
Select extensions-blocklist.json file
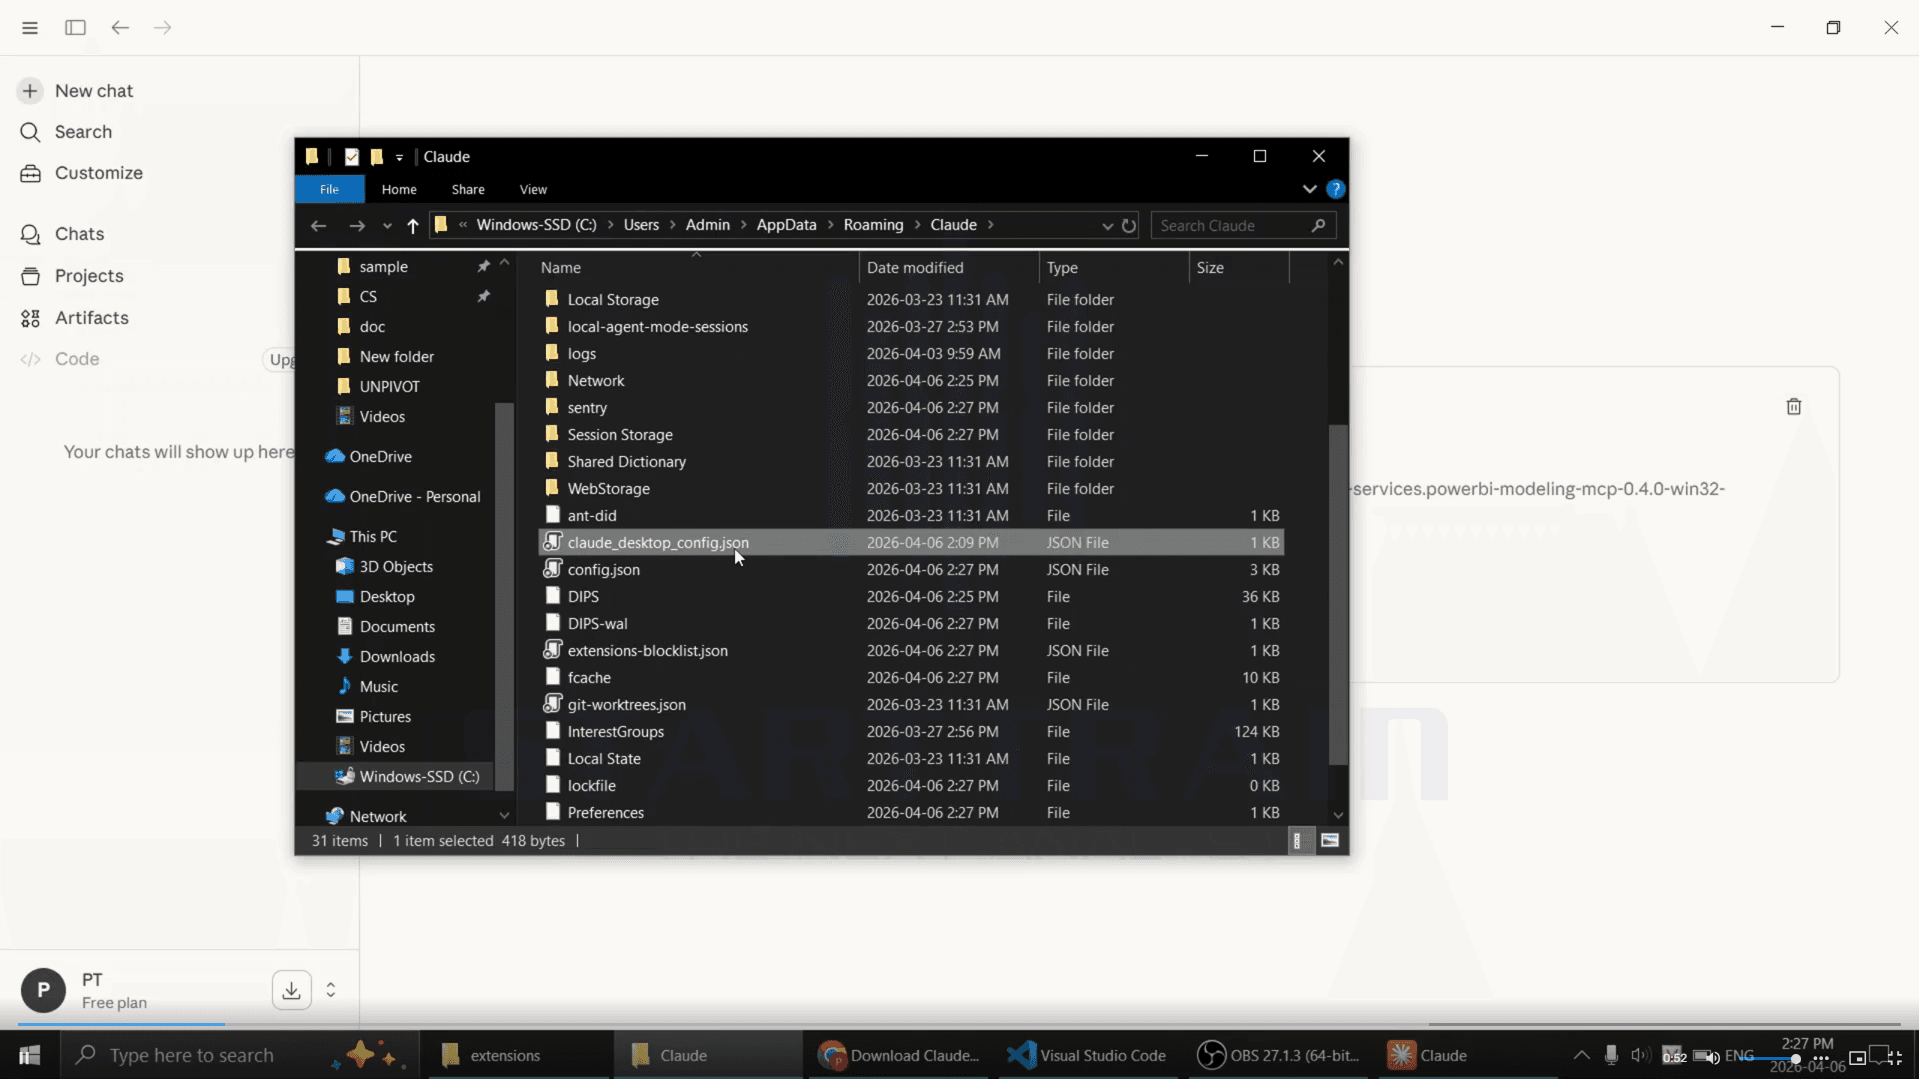click(x=911, y=650)
